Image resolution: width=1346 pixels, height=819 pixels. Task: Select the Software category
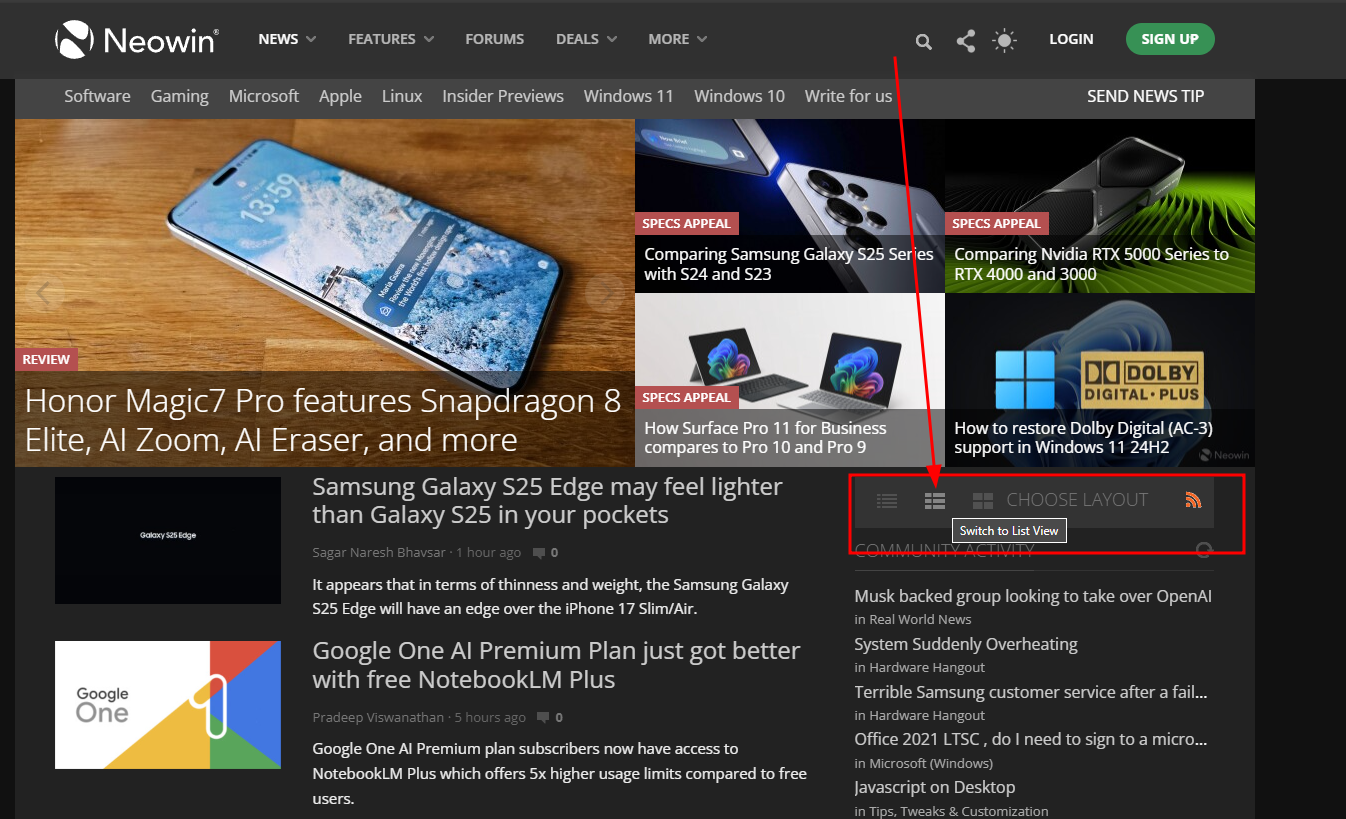pos(97,96)
